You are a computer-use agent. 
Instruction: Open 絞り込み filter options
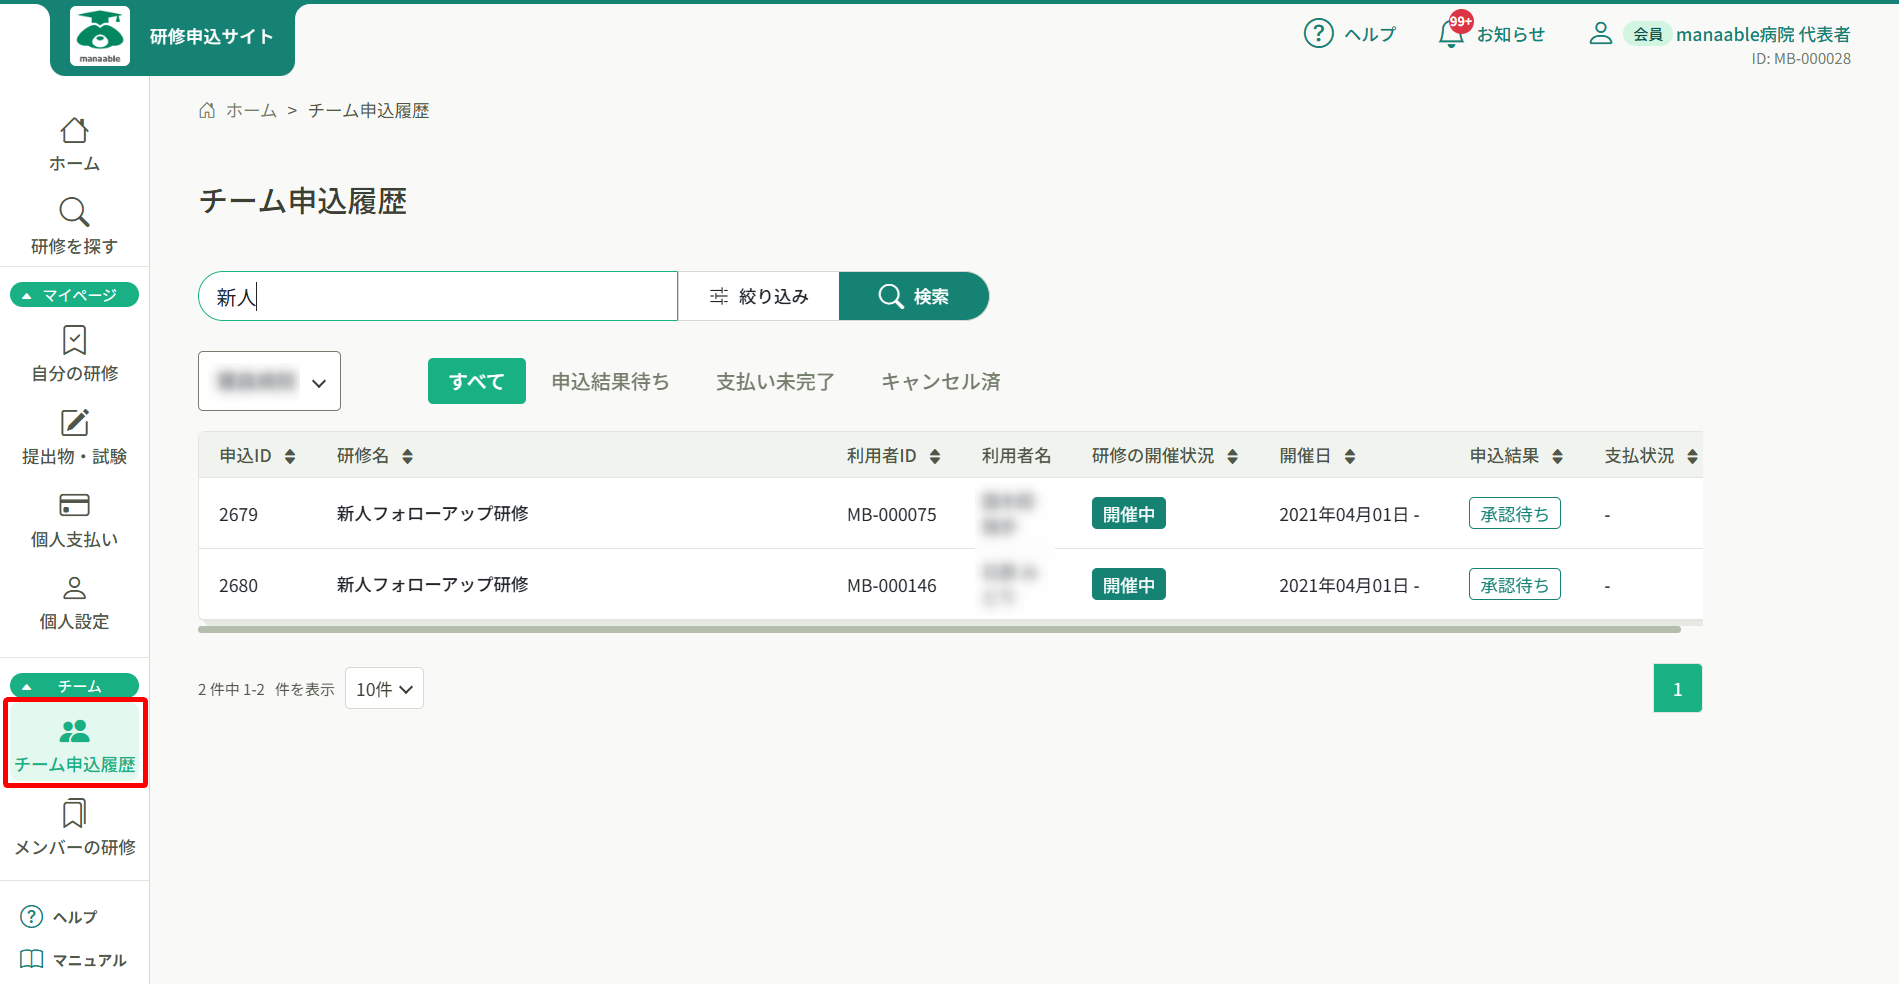click(x=759, y=296)
